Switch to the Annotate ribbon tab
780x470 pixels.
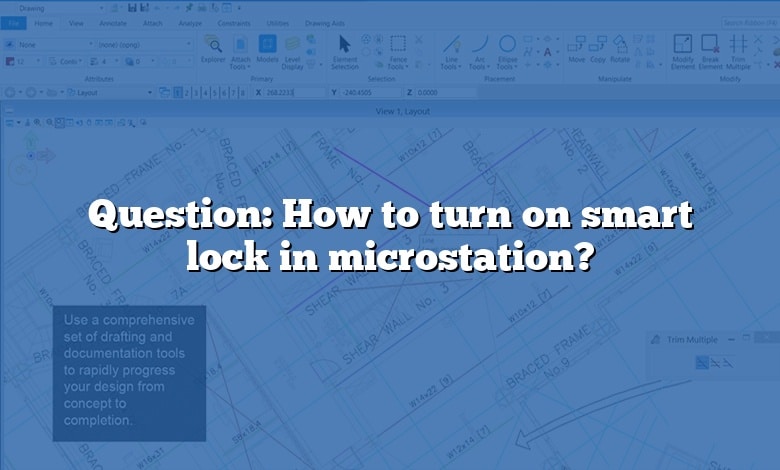point(113,23)
